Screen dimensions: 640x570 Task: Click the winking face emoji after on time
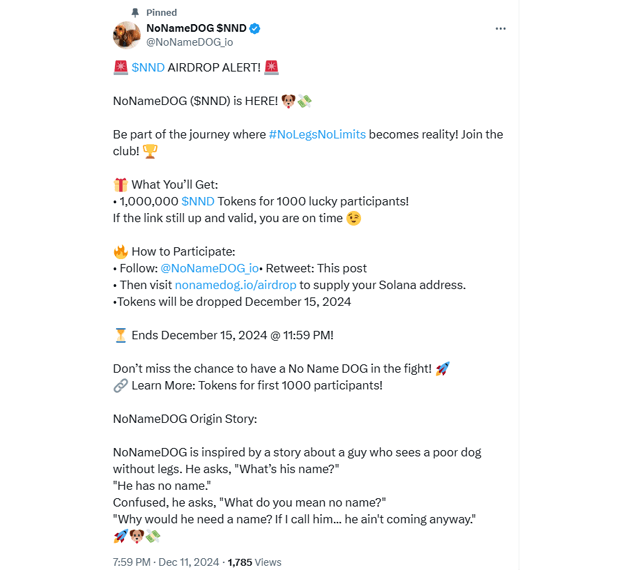(x=353, y=219)
